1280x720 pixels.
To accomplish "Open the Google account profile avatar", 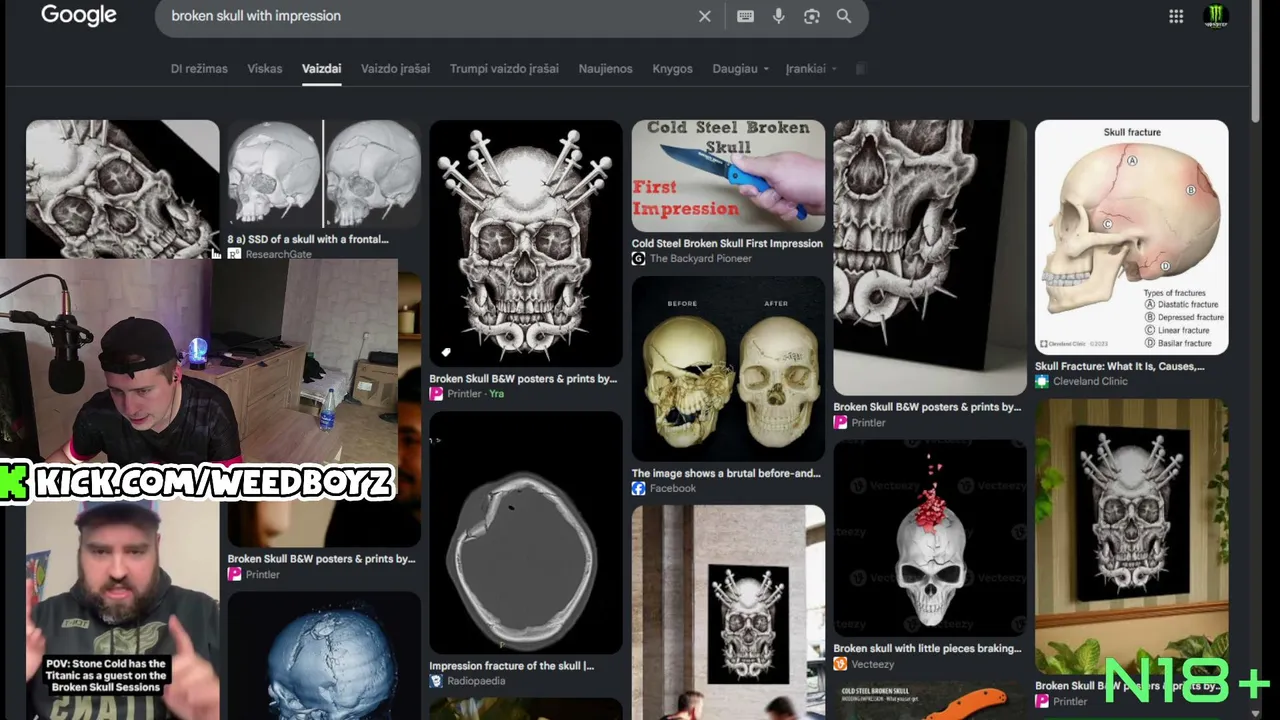I will tap(1216, 16).
